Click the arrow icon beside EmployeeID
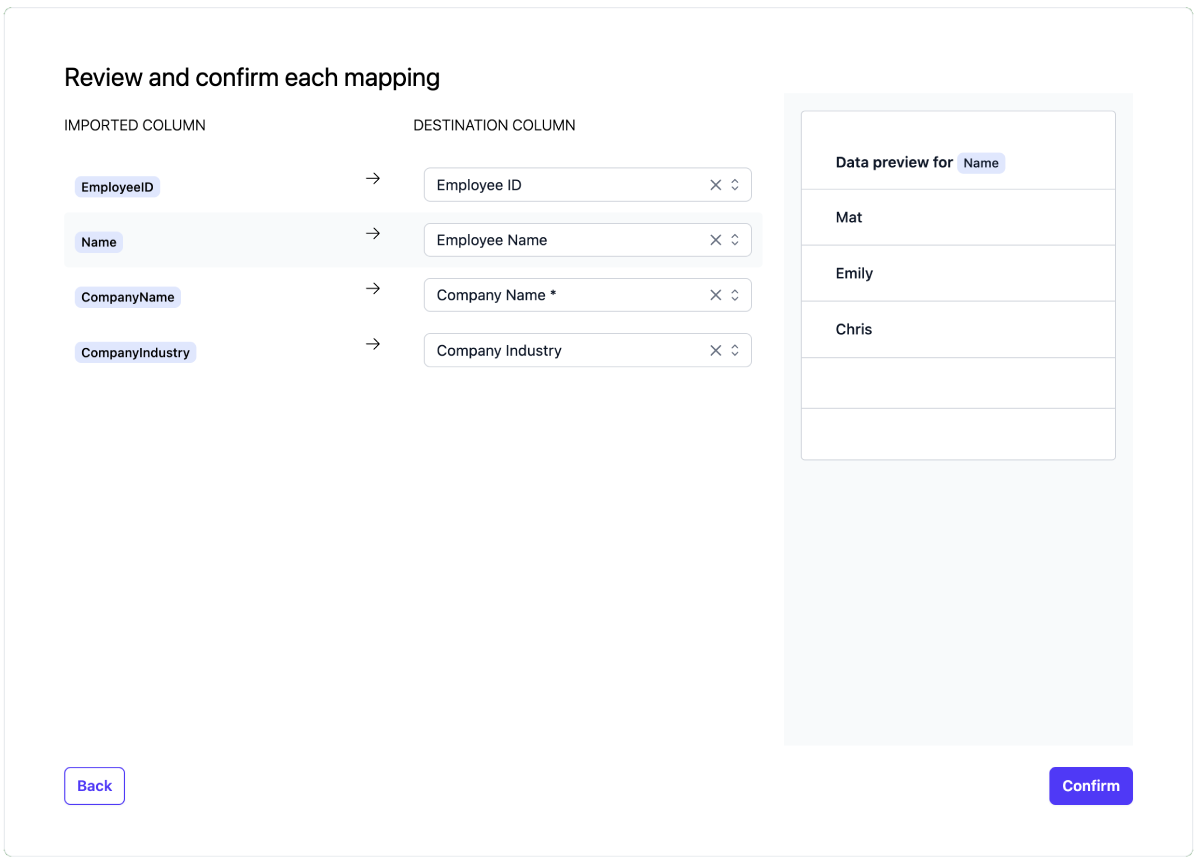The width and height of the screenshot is (1200, 862). click(373, 178)
